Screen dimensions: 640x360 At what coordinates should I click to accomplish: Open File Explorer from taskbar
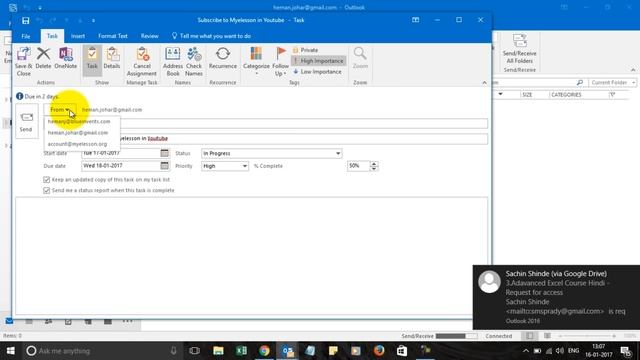click(218, 351)
